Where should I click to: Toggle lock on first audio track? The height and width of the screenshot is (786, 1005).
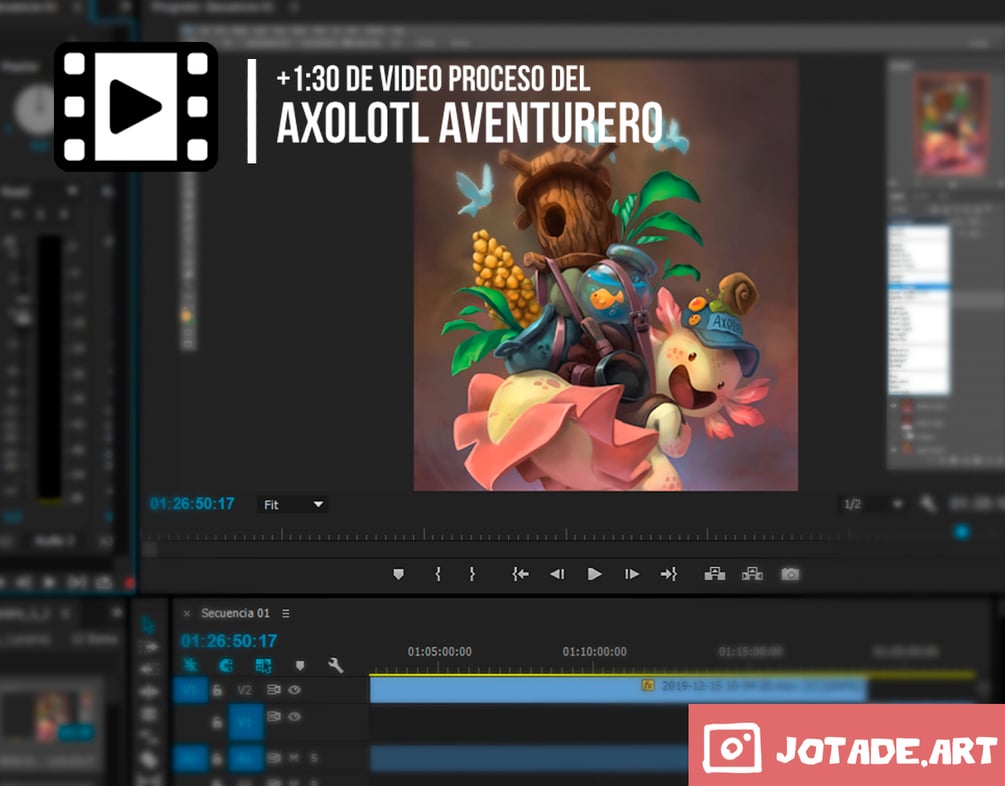coord(217,760)
